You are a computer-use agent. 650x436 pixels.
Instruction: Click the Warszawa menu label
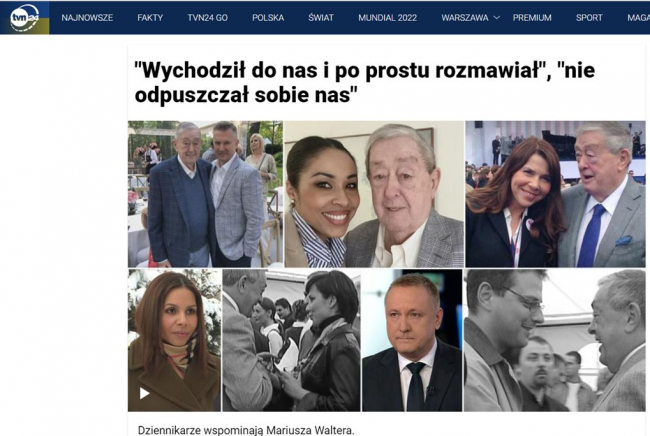pyautogui.click(x=465, y=18)
